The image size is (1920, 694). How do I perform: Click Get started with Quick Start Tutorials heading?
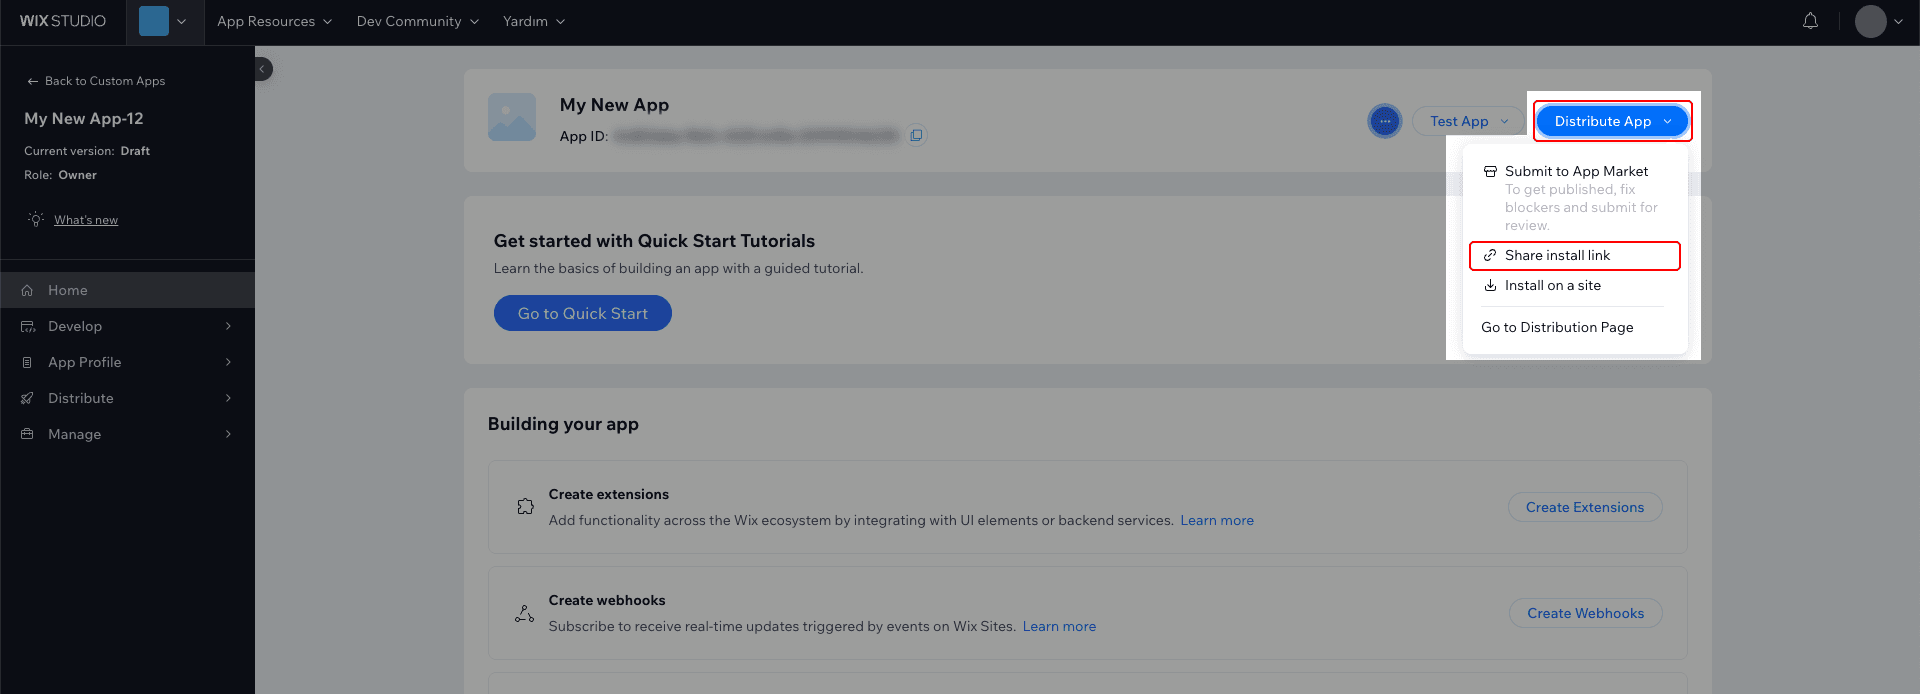click(654, 241)
